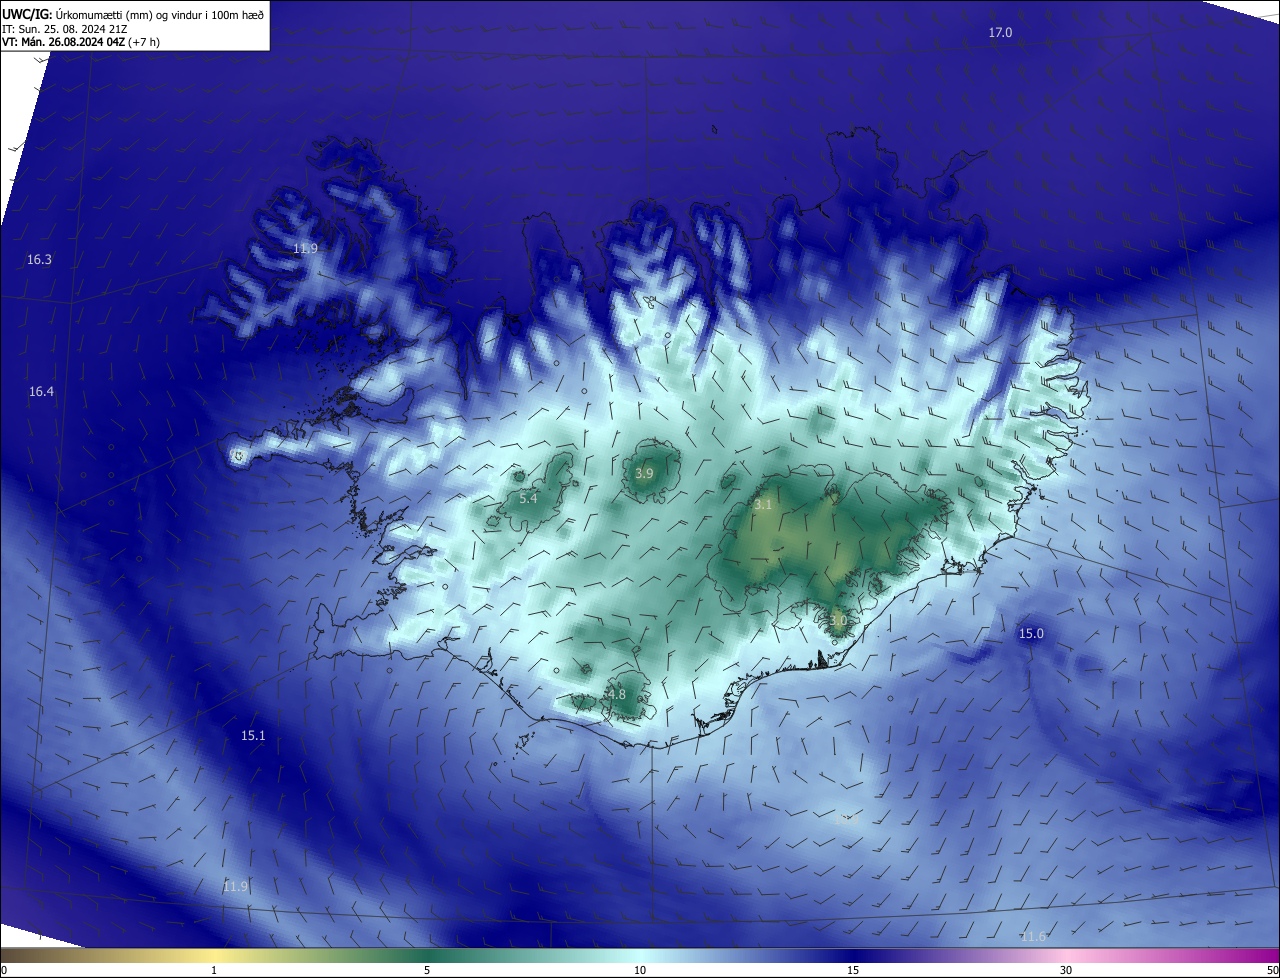Click the 15 tick on the color scale
Image resolution: width=1280 pixels, height=978 pixels.
point(853,971)
